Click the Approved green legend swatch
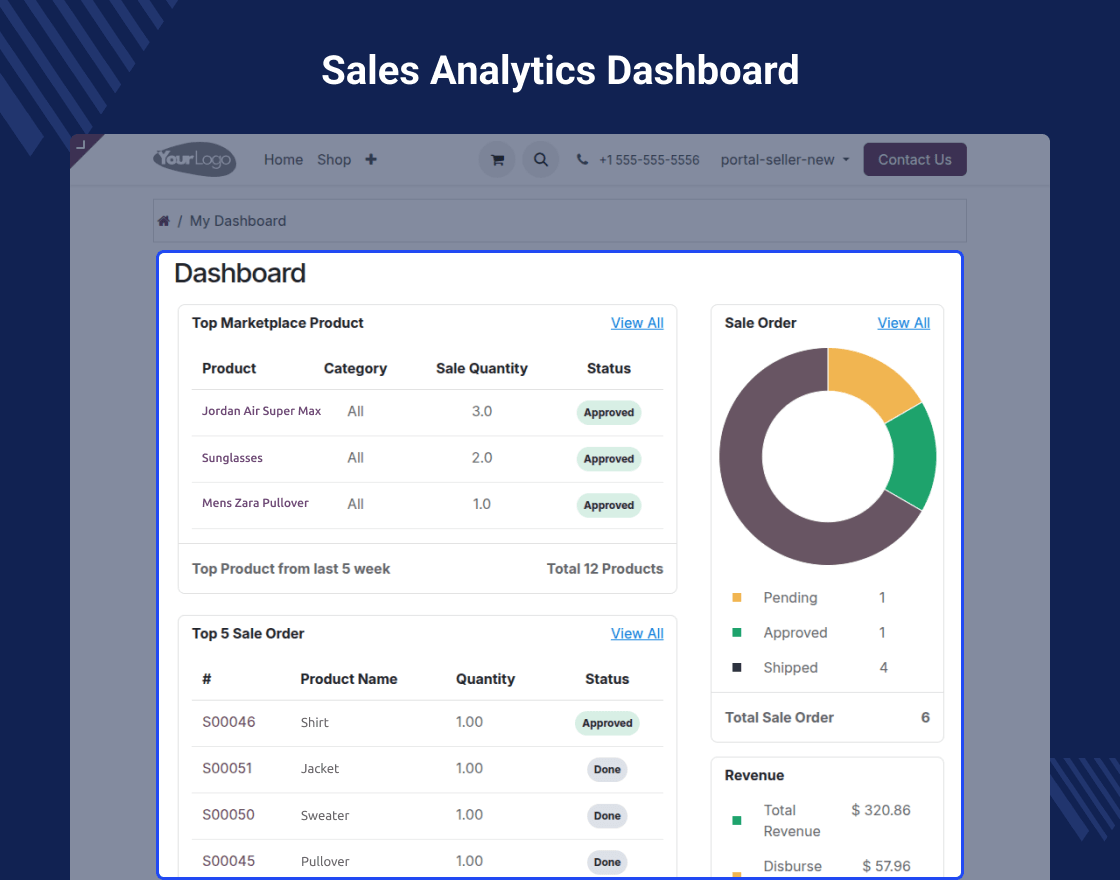 click(737, 632)
